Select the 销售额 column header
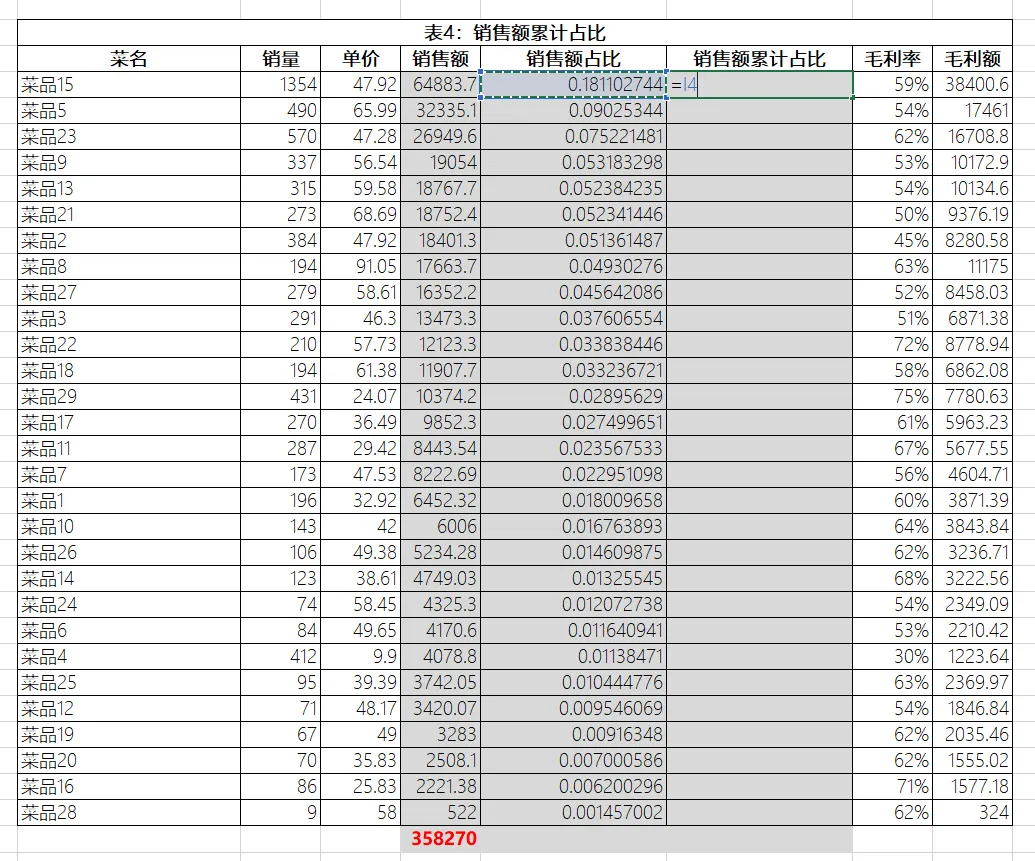1035x861 pixels. (x=440, y=59)
